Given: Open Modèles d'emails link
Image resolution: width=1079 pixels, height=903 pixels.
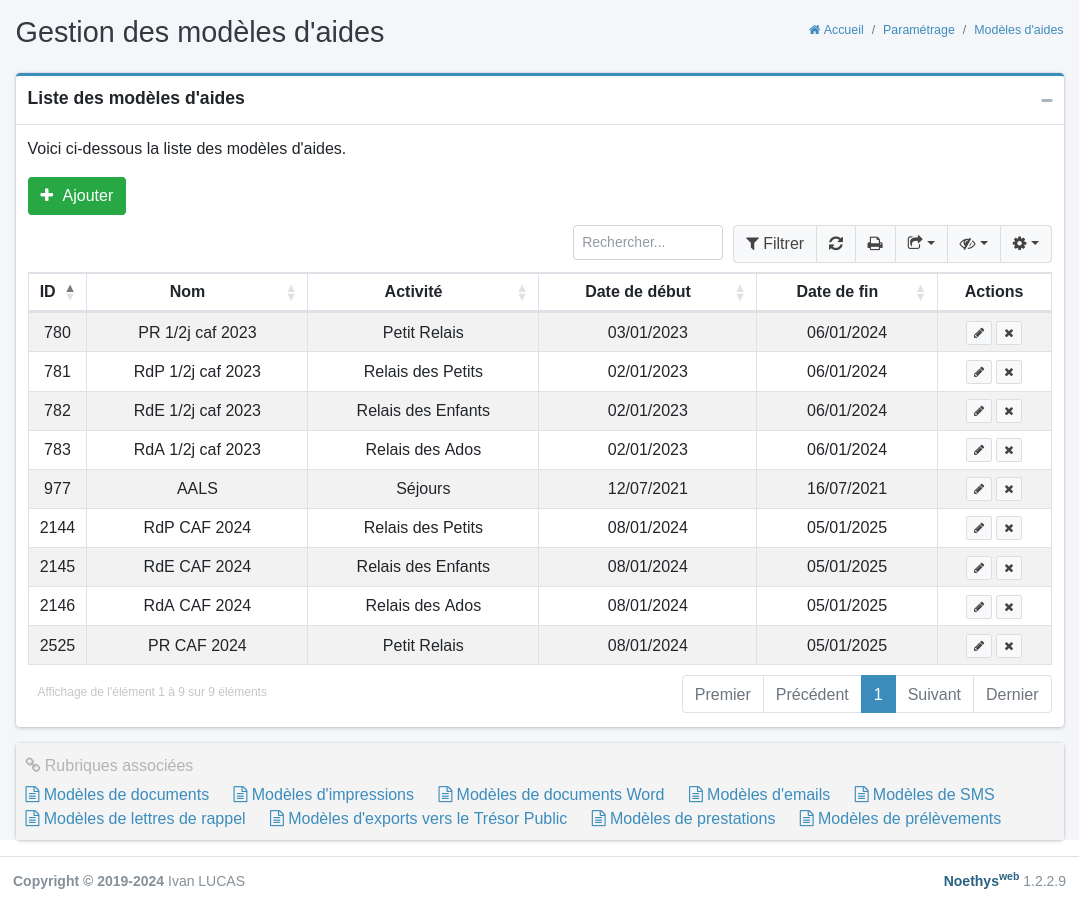Looking at the screenshot, I should (x=767, y=794).
